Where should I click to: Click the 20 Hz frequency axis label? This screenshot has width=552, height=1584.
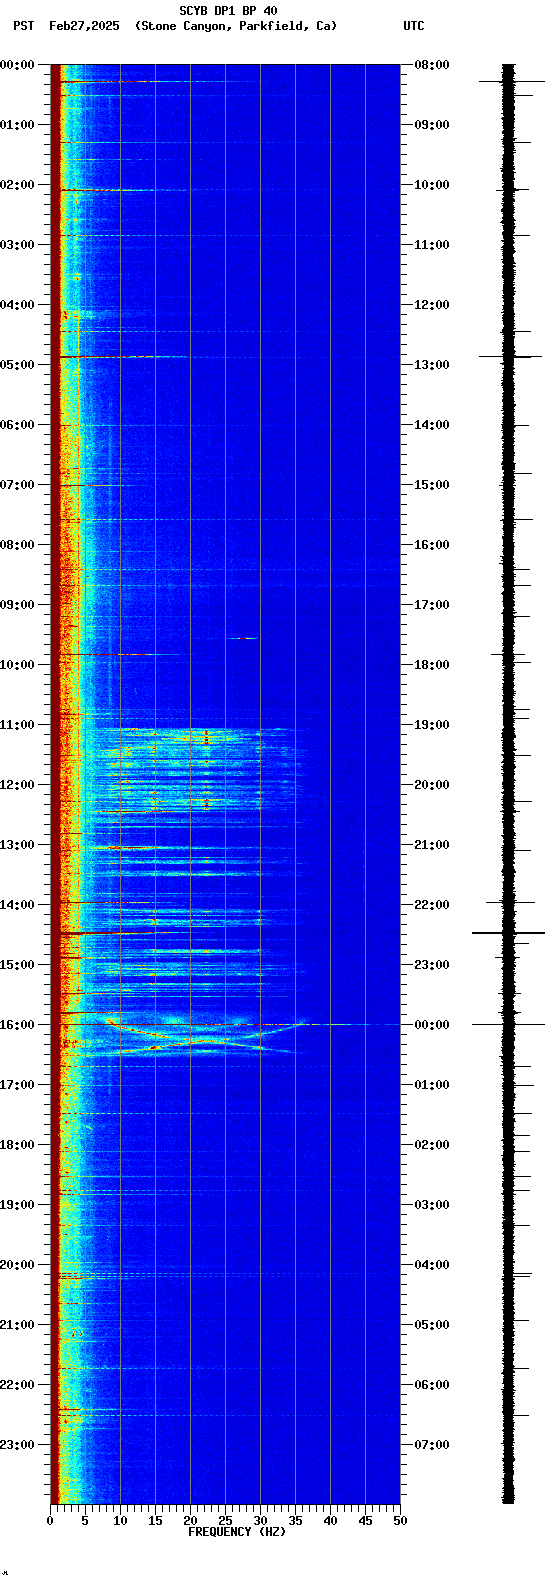(190, 1521)
